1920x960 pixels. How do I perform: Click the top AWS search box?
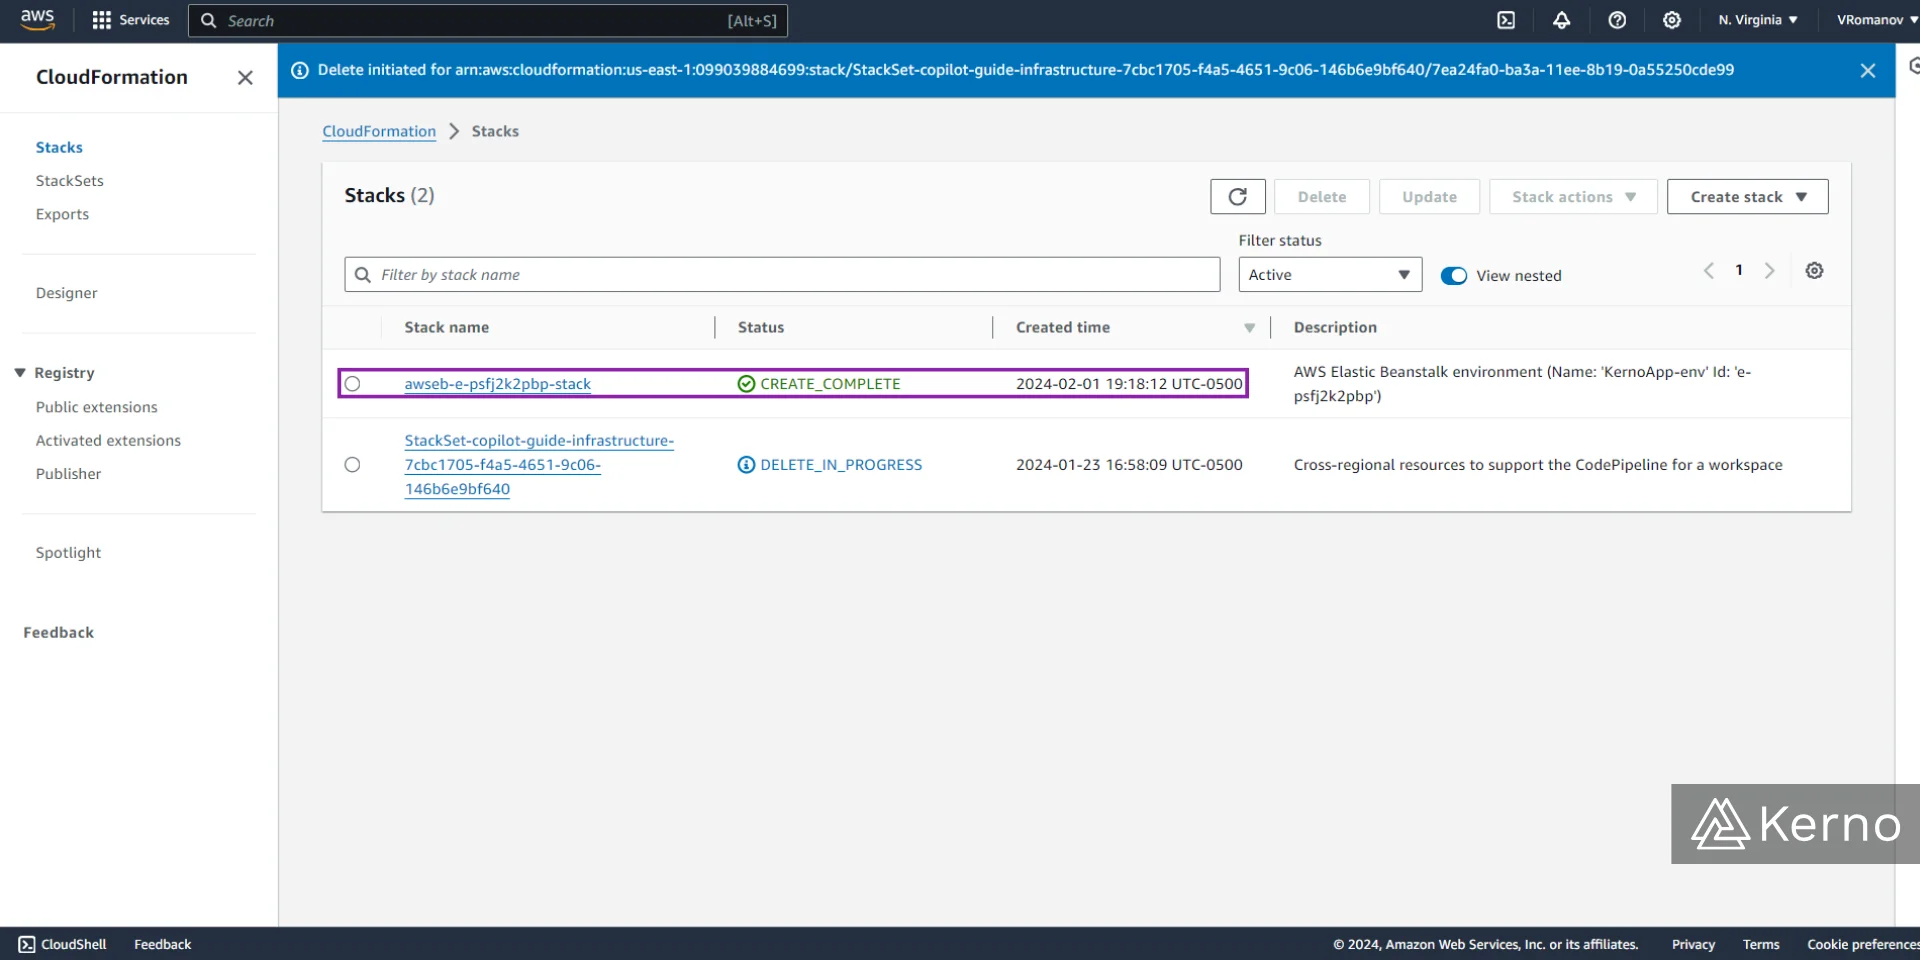click(488, 20)
